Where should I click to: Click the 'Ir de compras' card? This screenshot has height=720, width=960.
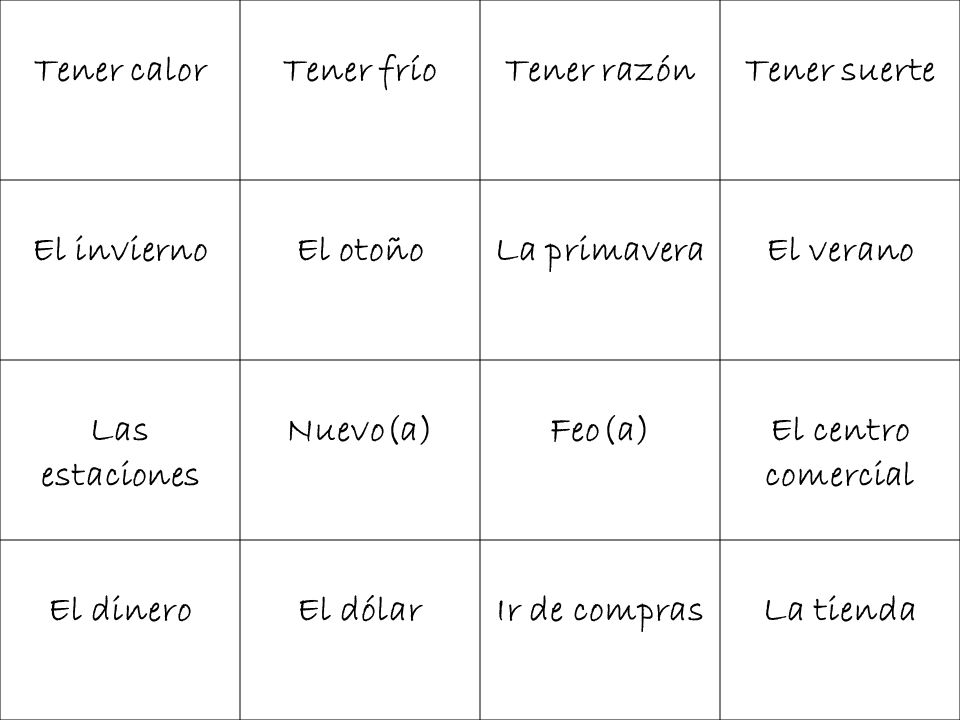tap(600, 630)
